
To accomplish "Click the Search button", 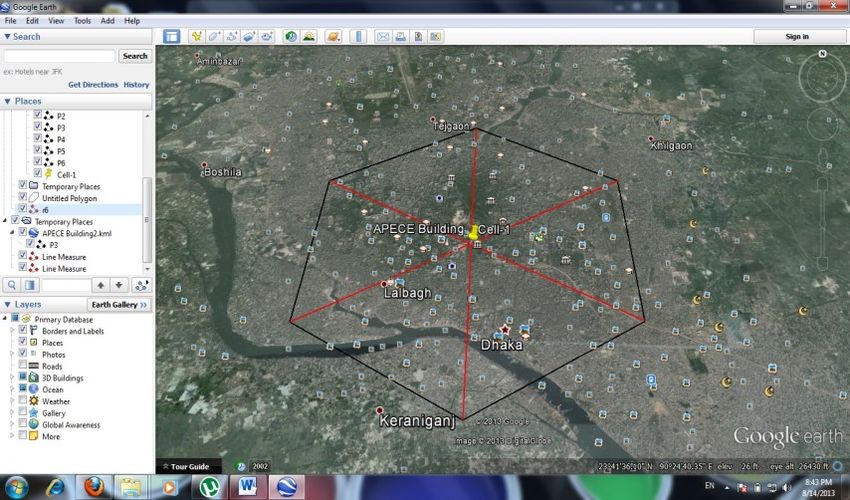I will (x=135, y=56).
